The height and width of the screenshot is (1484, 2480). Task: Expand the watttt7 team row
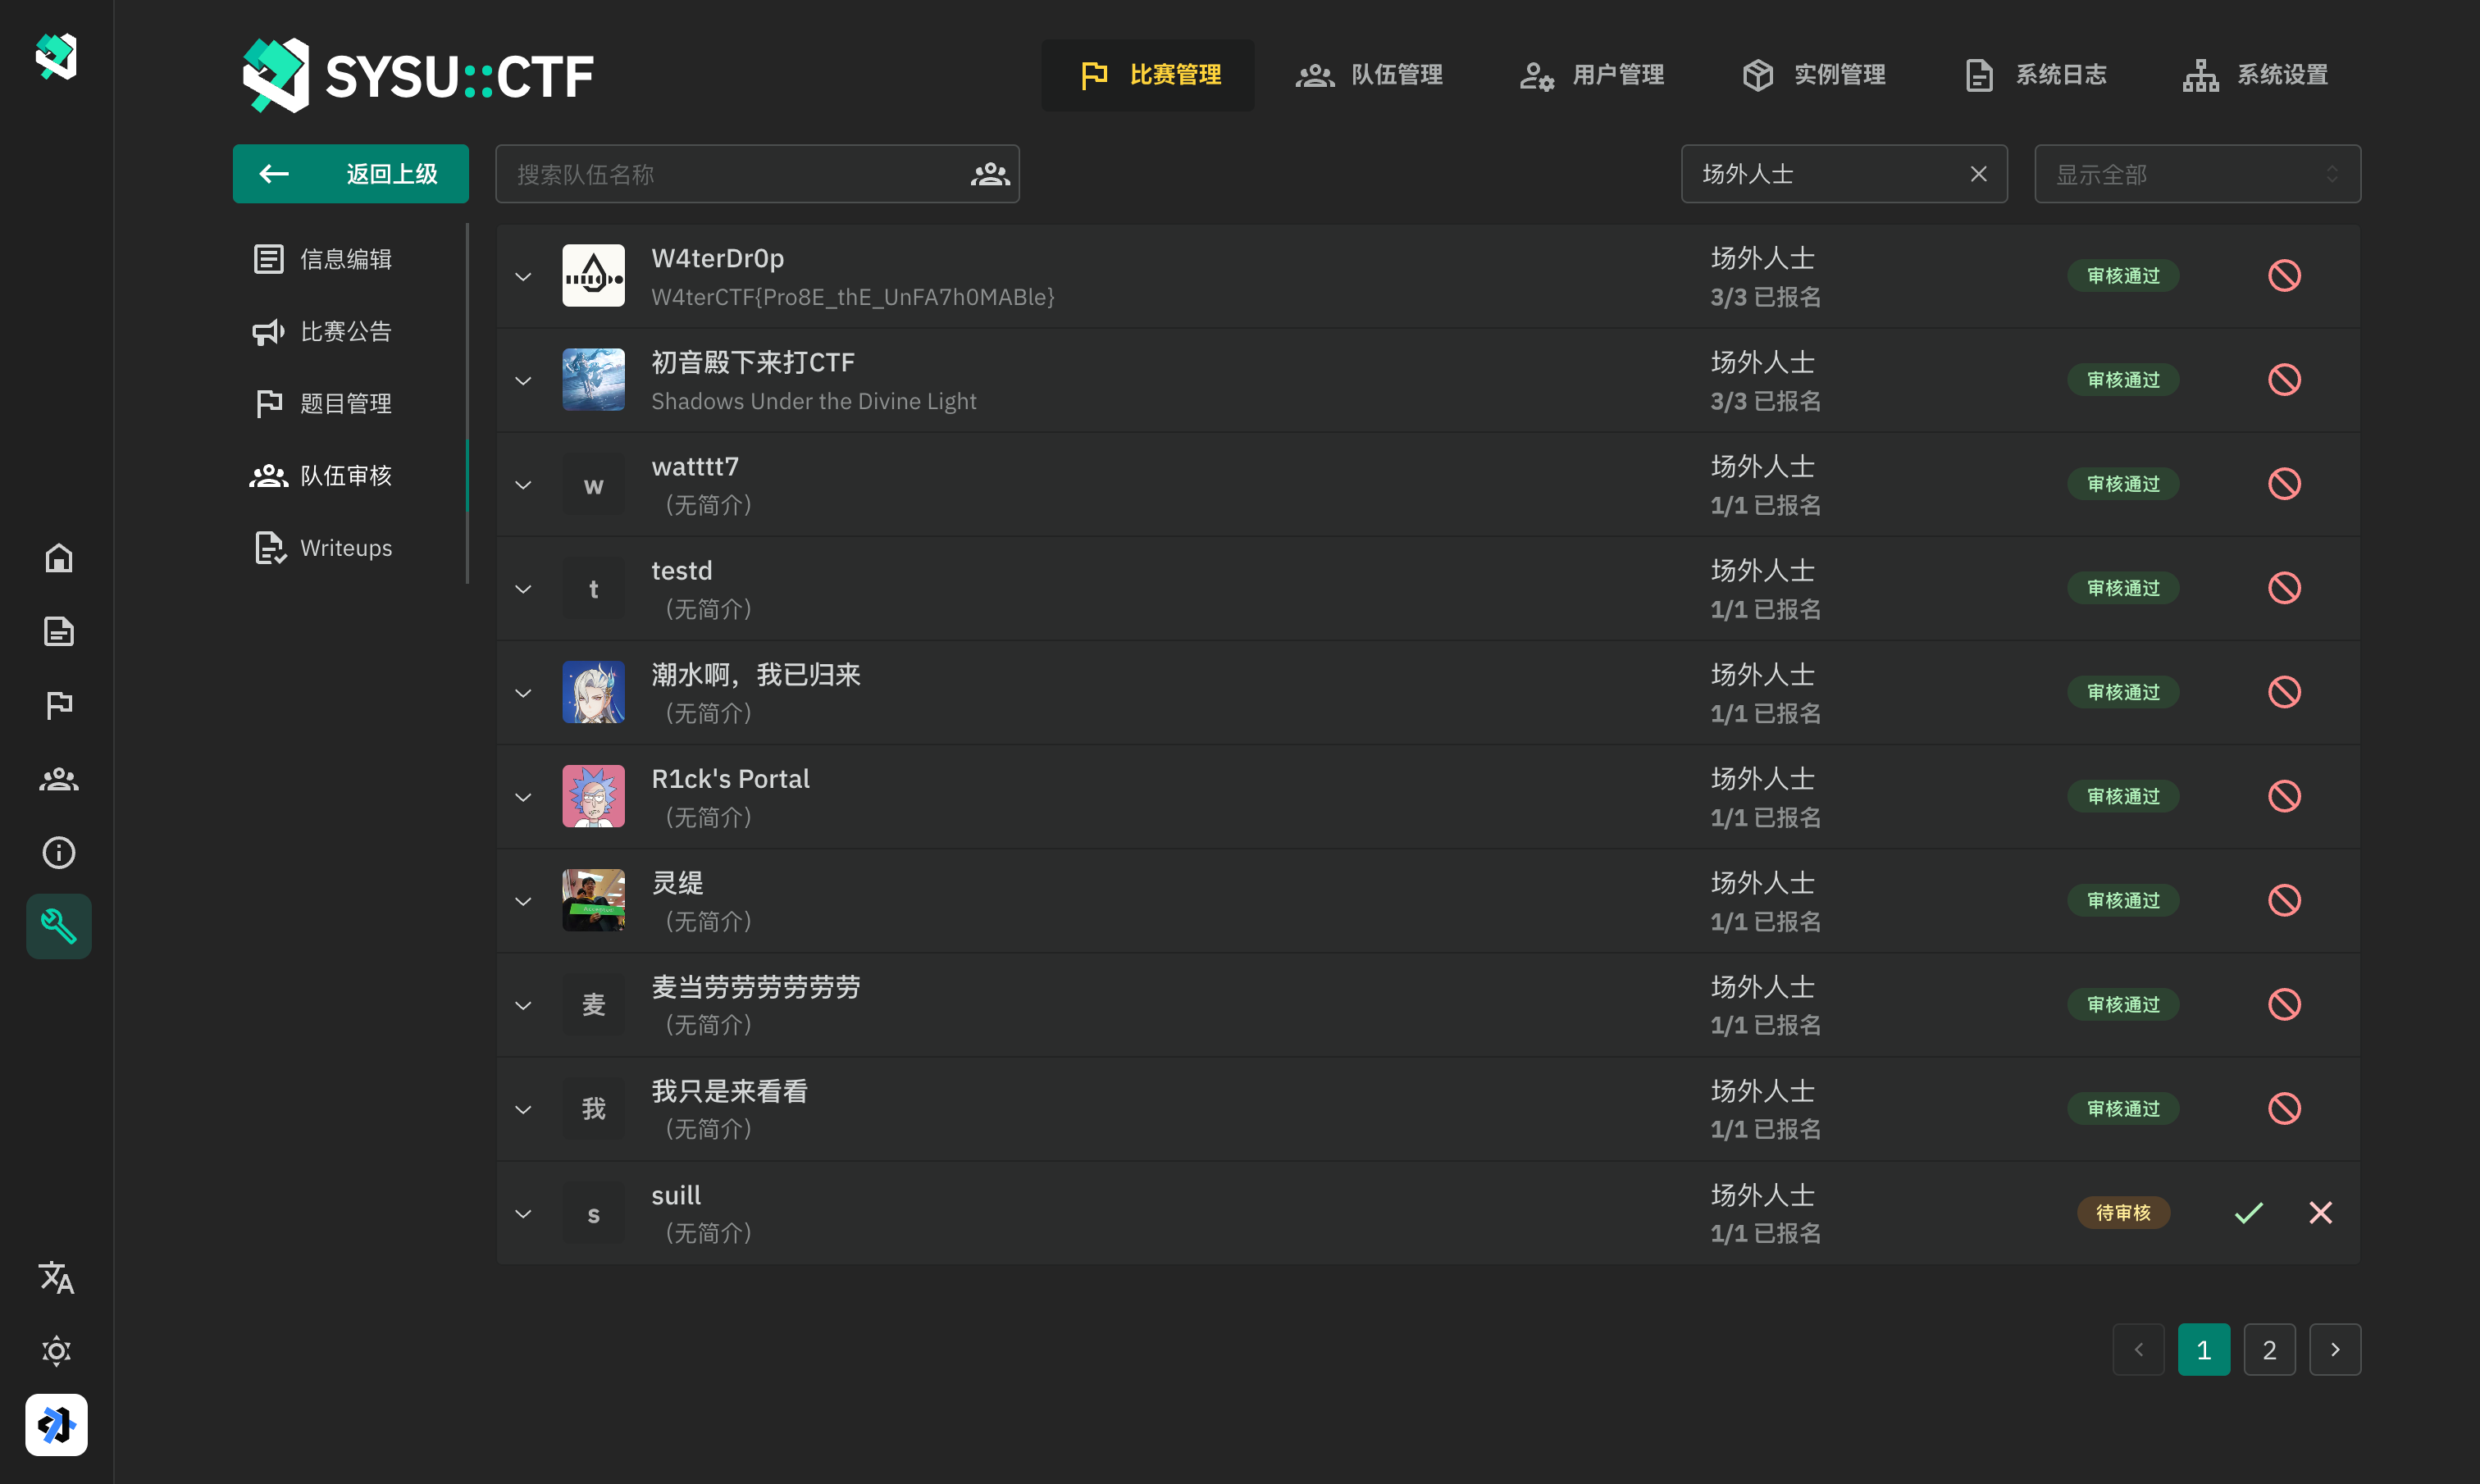pyautogui.click(x=523, y=485)
